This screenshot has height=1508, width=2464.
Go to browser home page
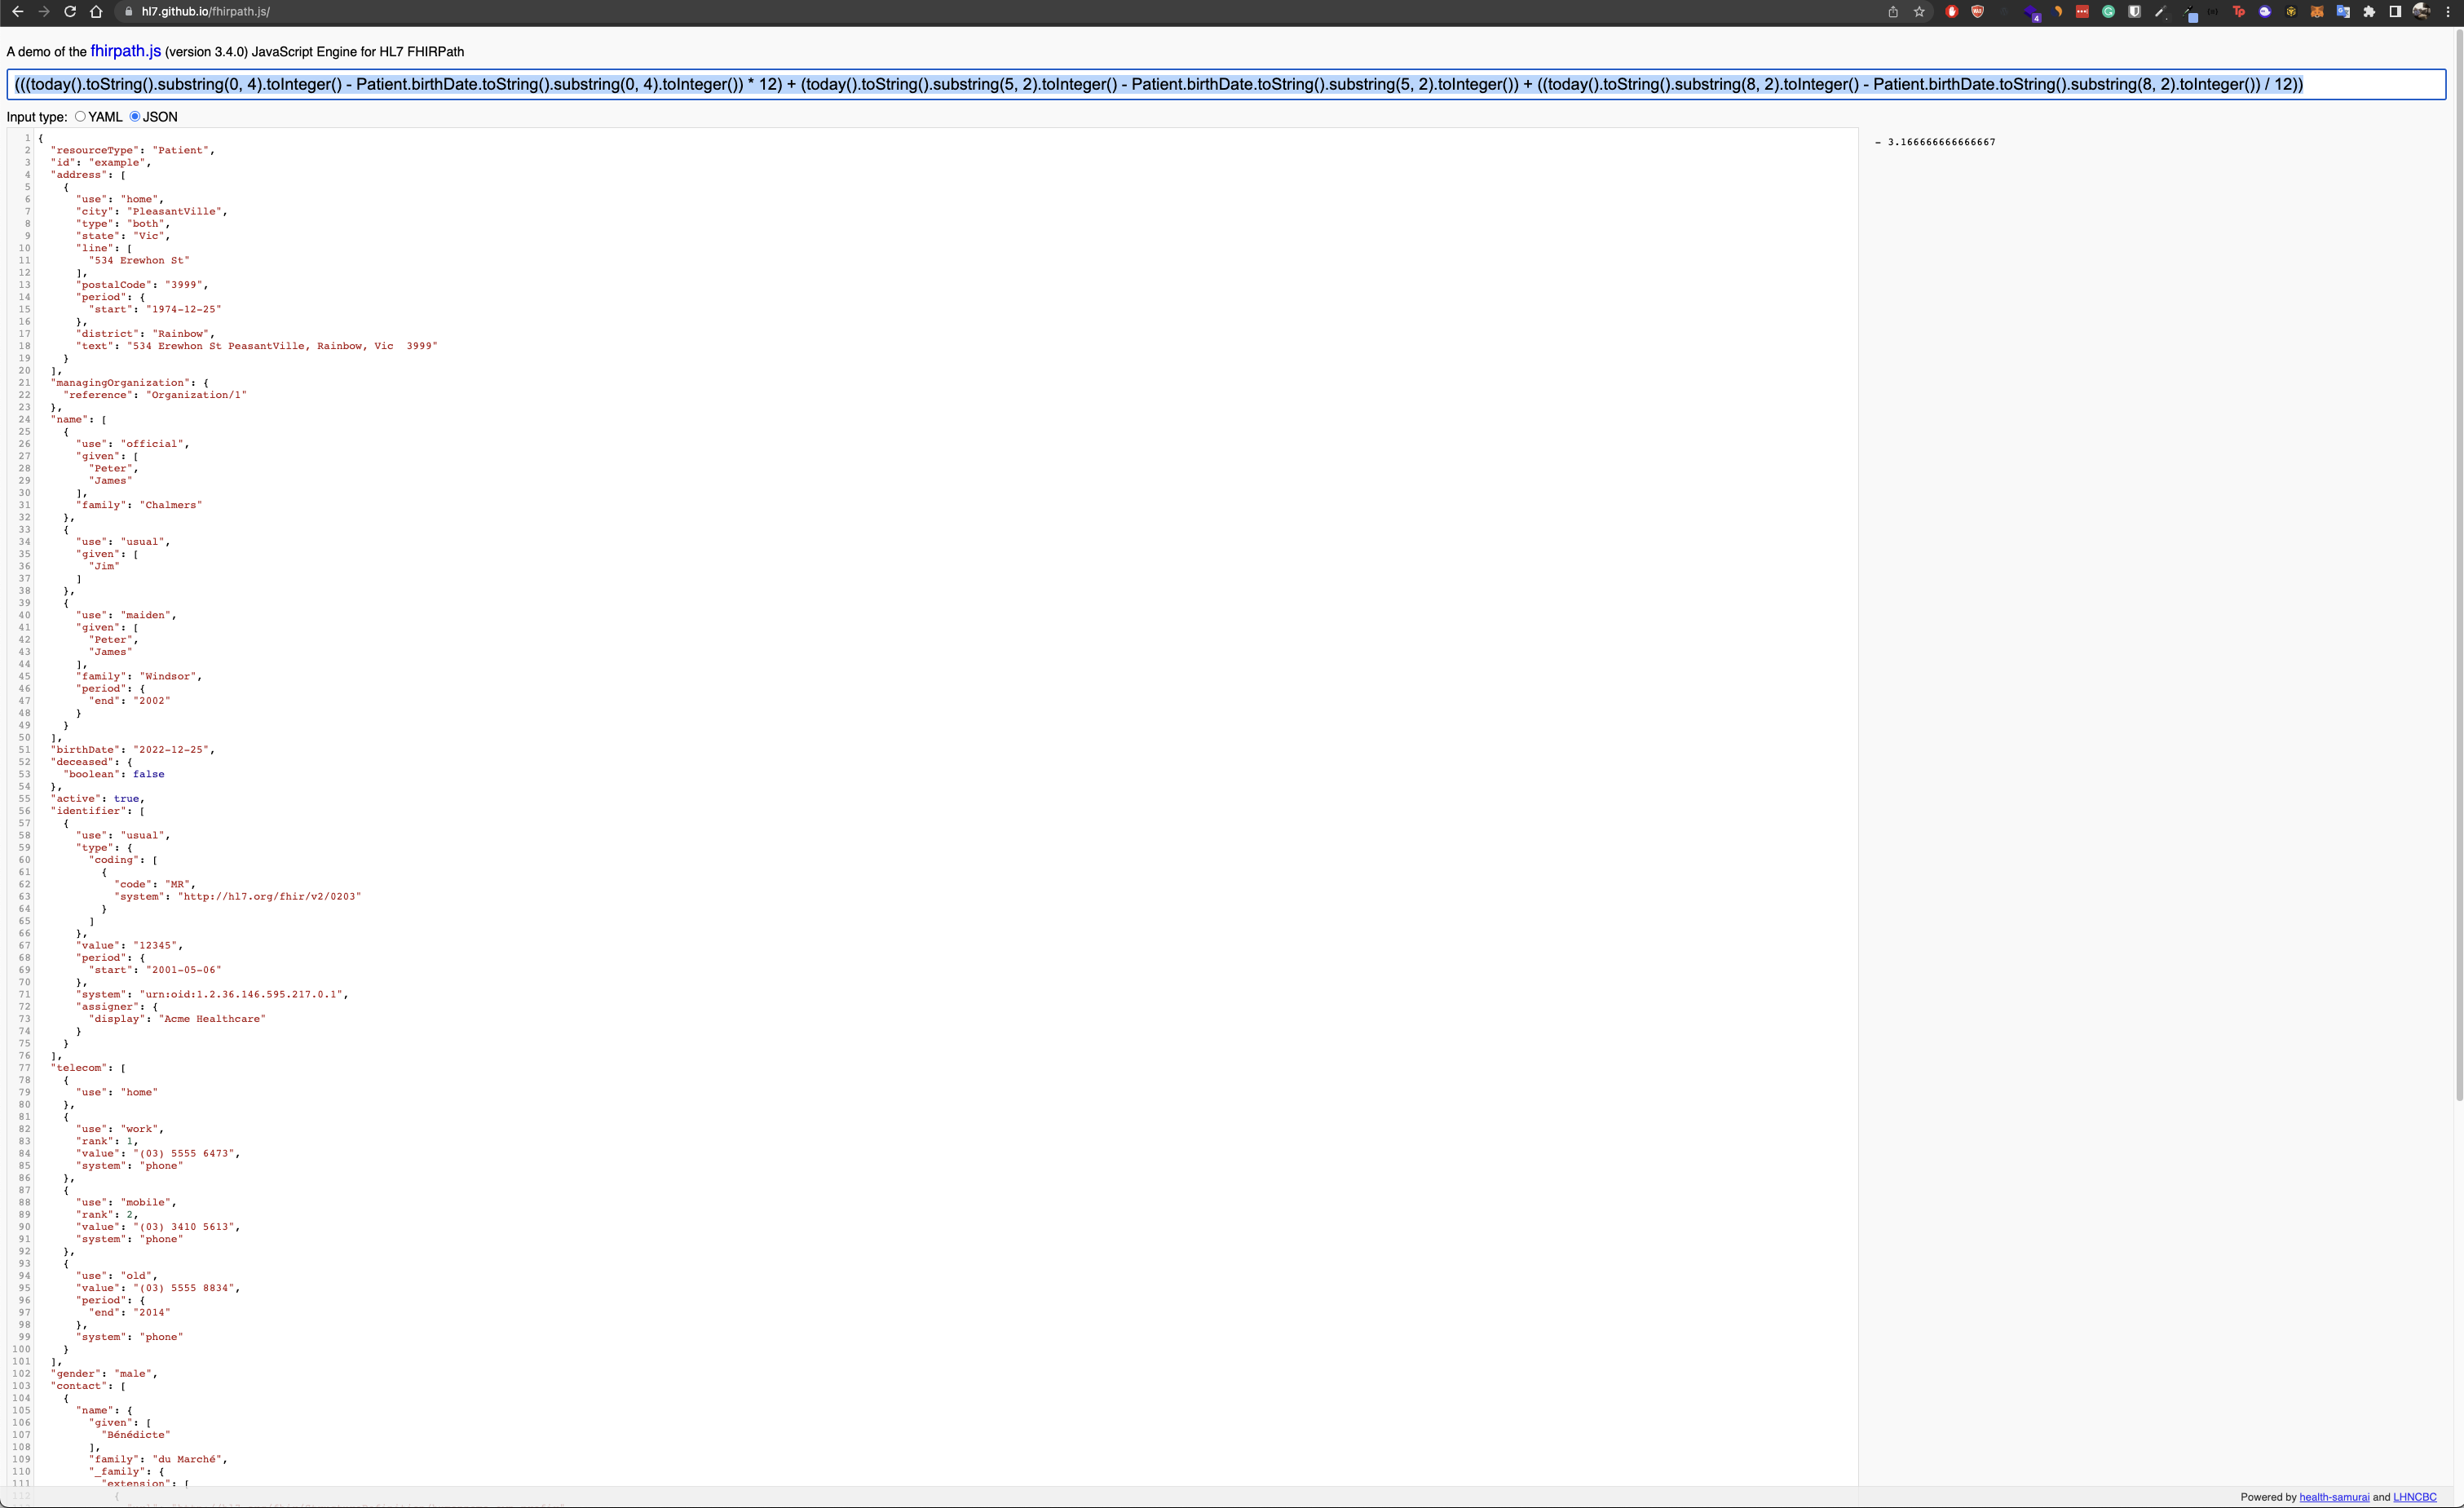click(96, 12)
